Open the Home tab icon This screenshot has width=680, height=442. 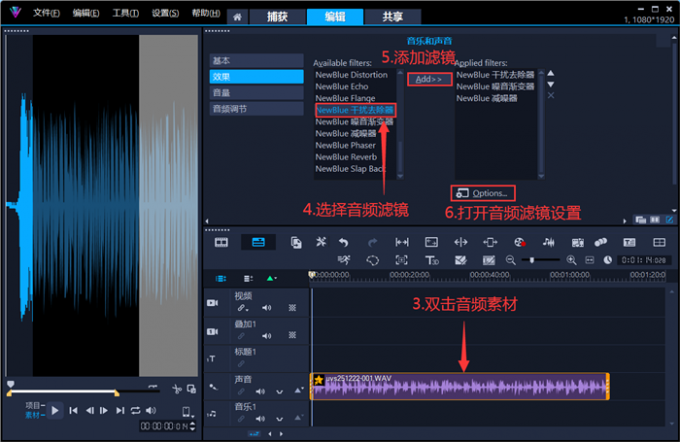[237, 17]
